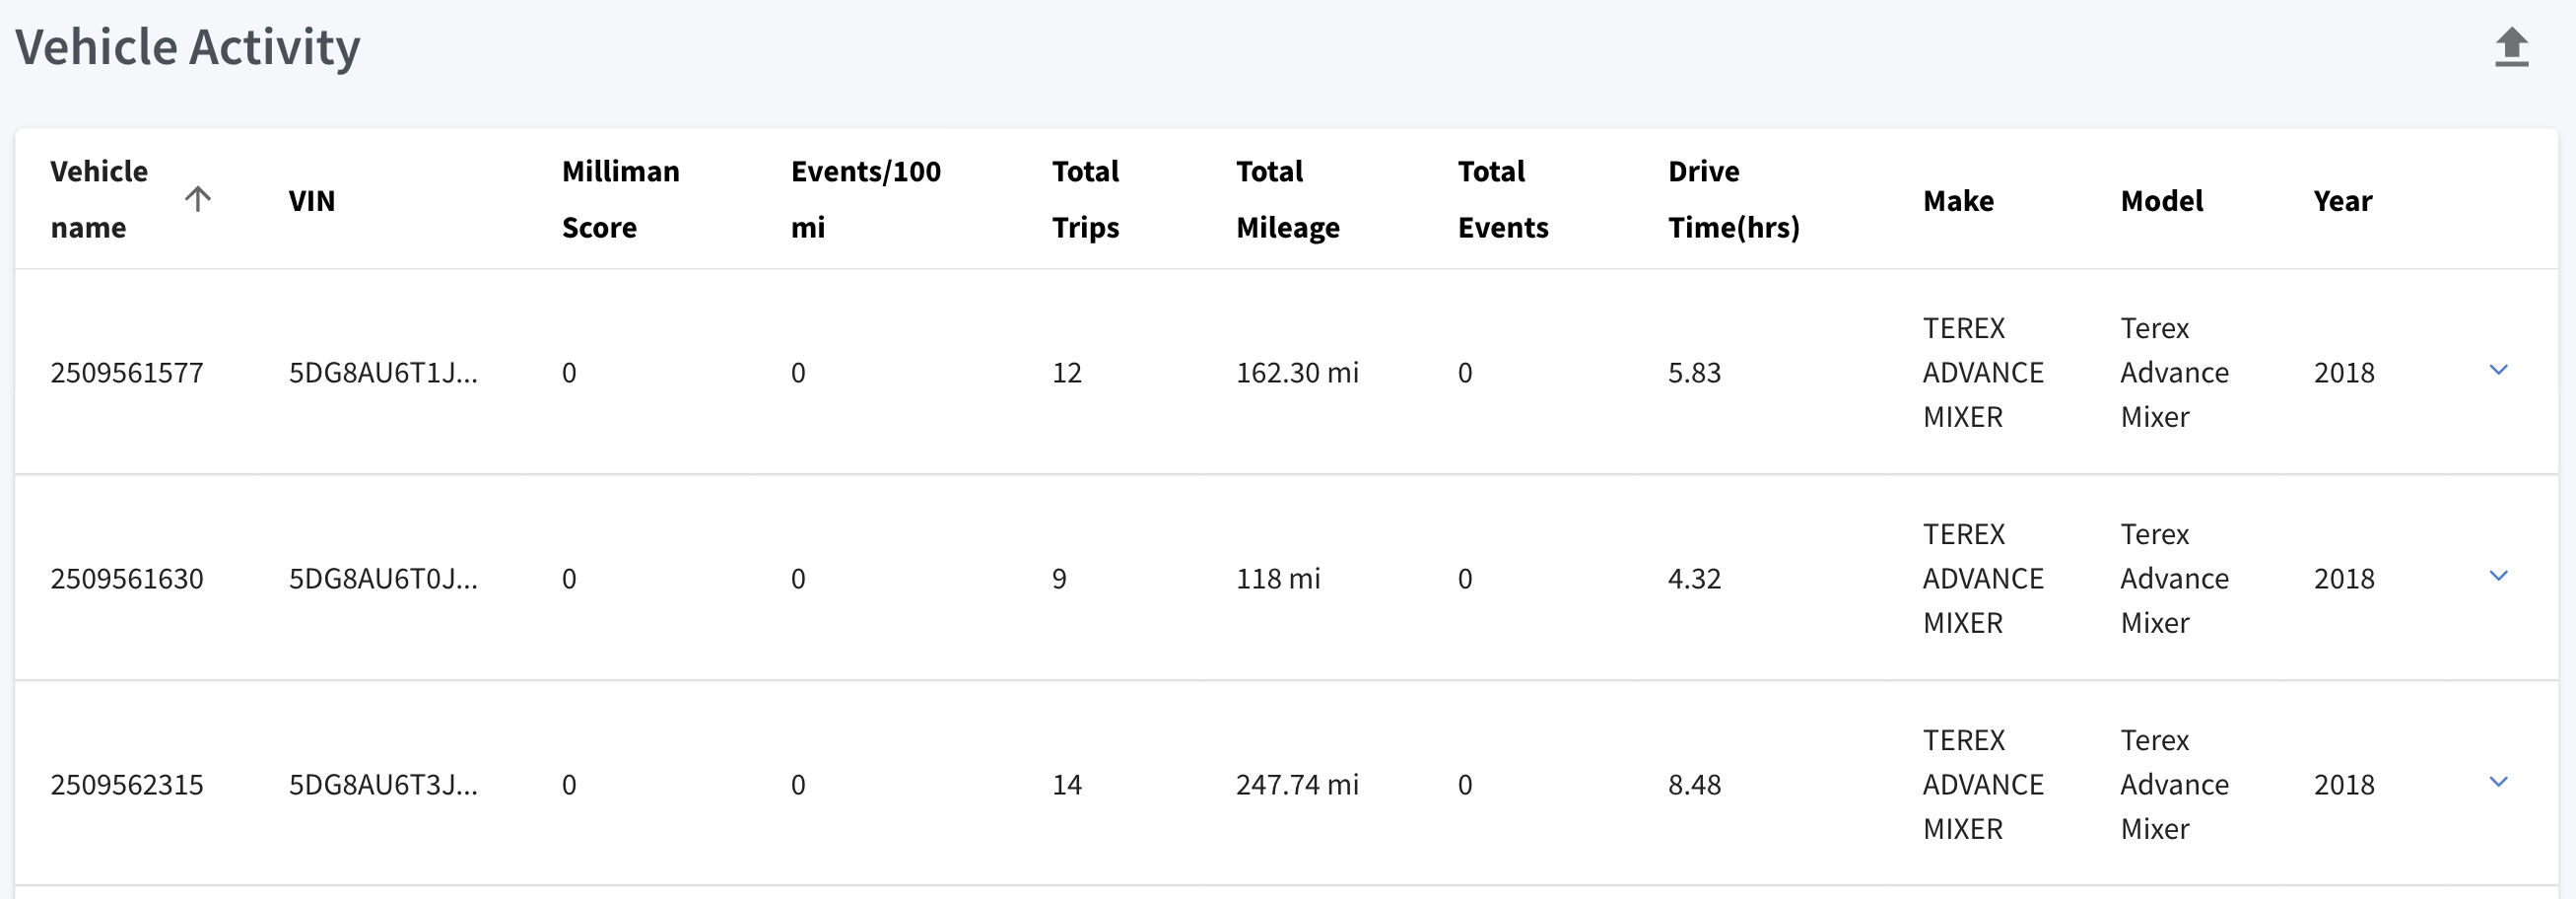Sort by the Milliman Score header
Image resolution: width=2576 pixels, height=899 pixels.
620,199
